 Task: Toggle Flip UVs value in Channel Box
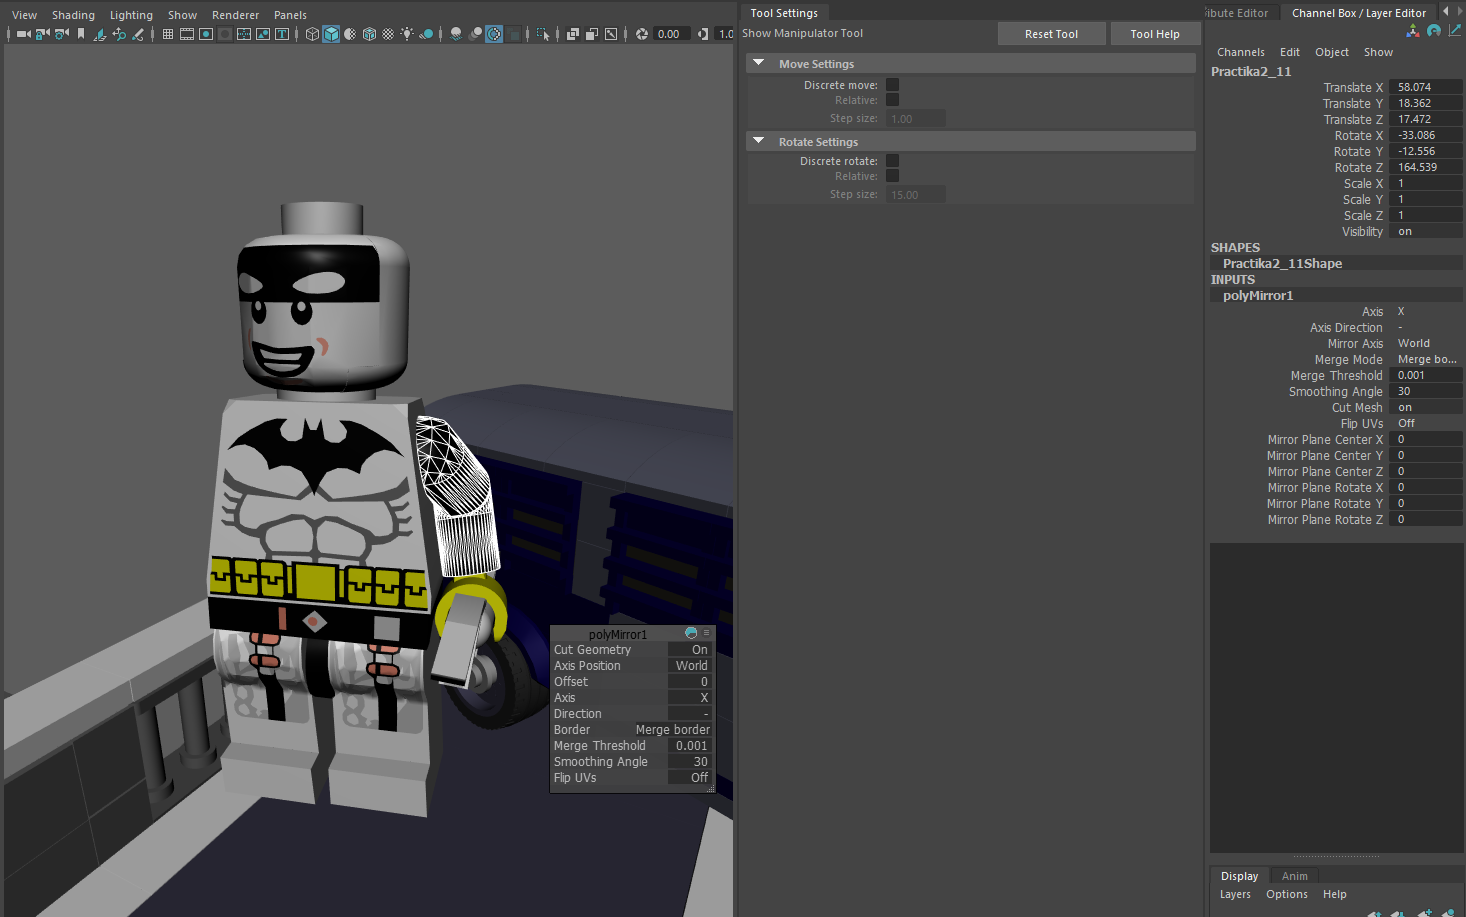1425,424
